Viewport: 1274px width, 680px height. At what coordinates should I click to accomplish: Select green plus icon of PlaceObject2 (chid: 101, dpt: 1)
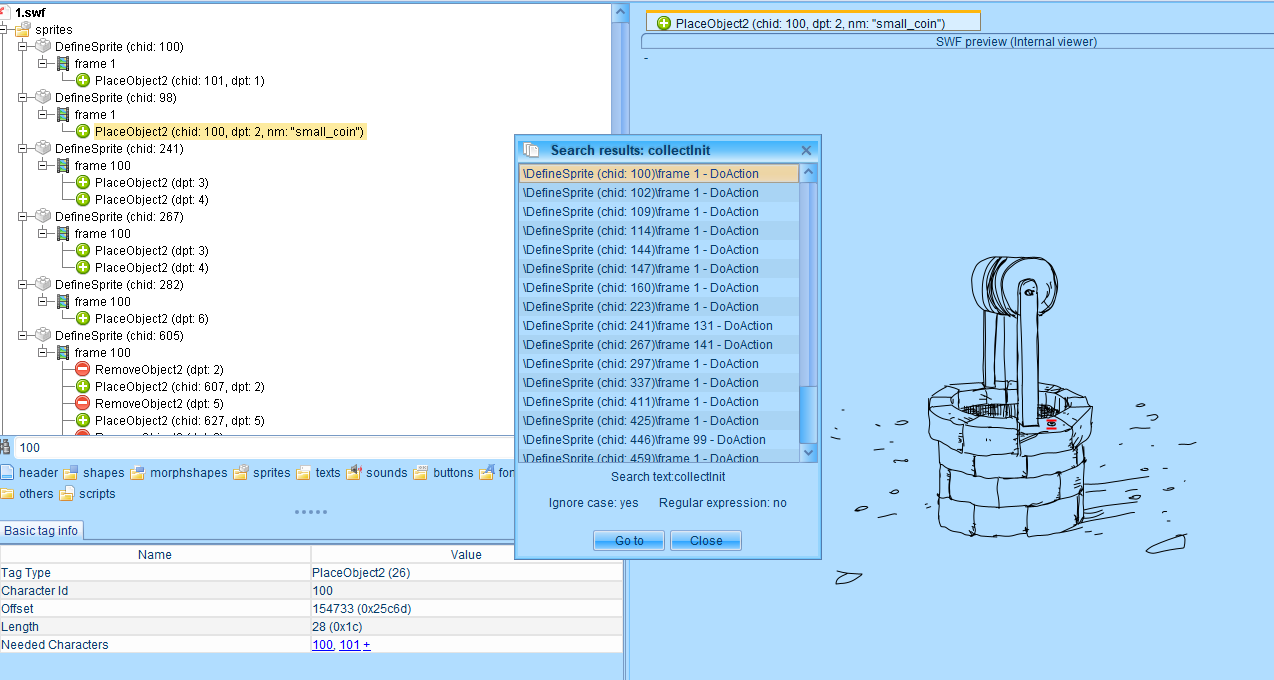pyautogui.click(x=83, y=80)
